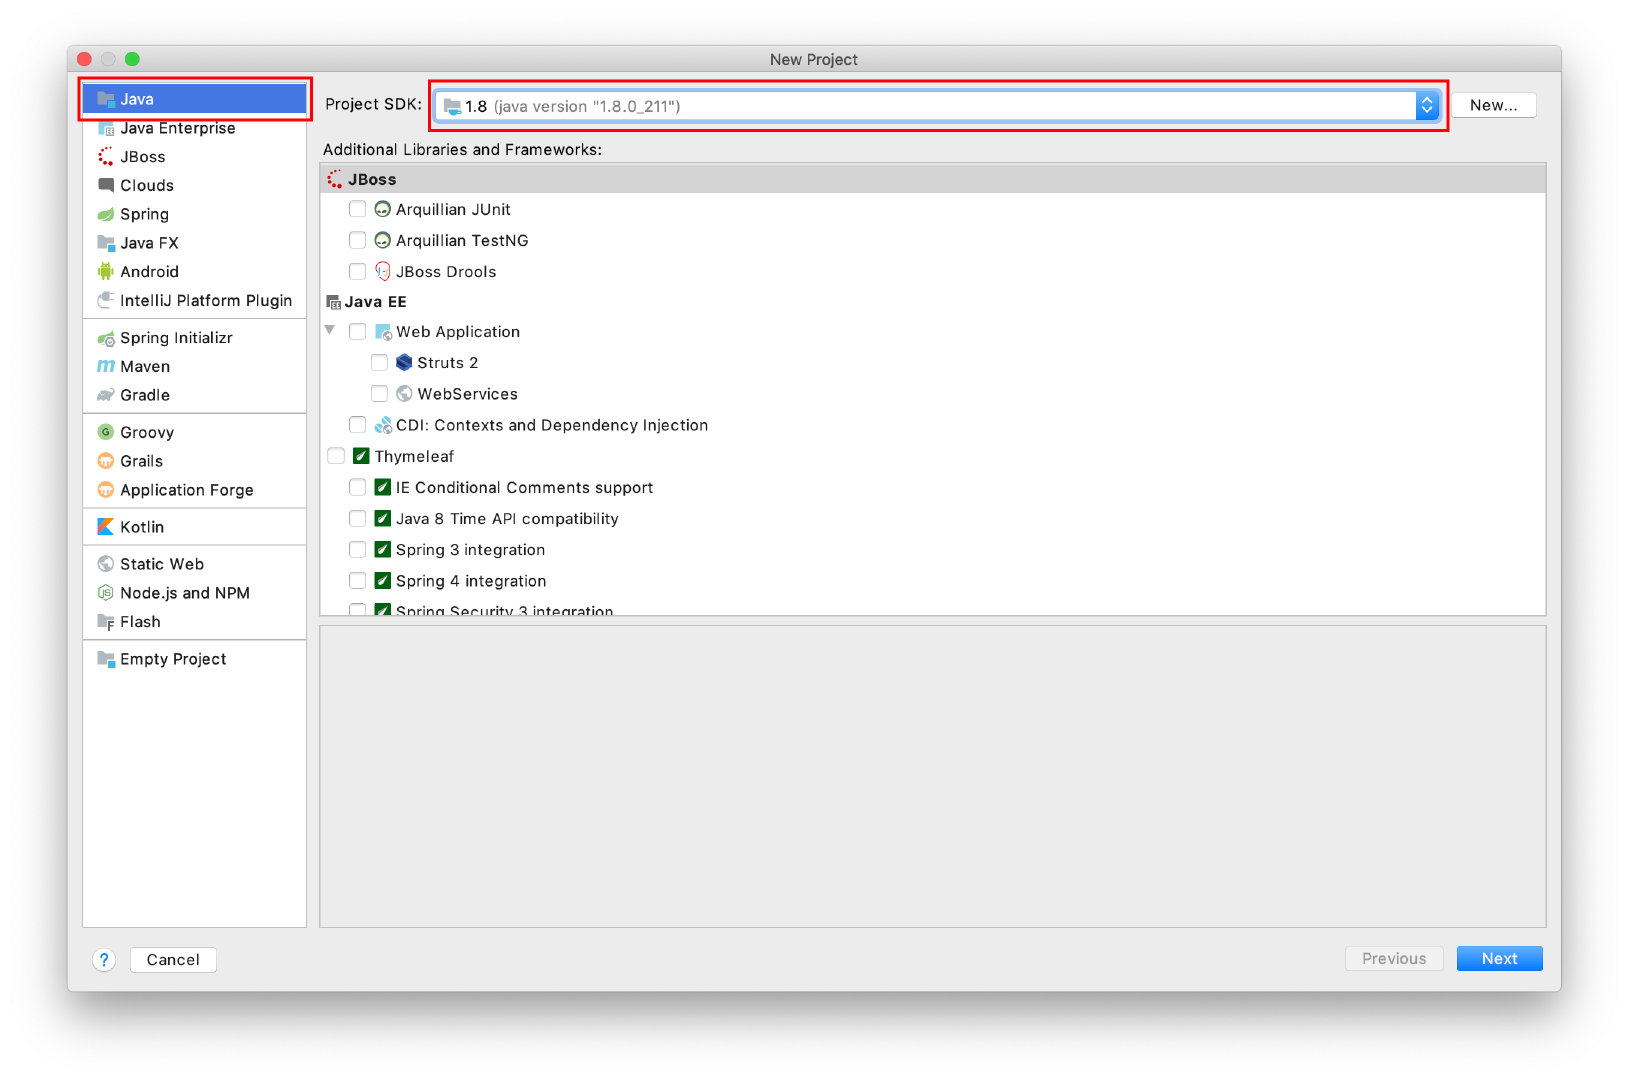Check IE Conditional Comments support checkbox
Screen dimensions: 1628x1080
pos(357,487)
